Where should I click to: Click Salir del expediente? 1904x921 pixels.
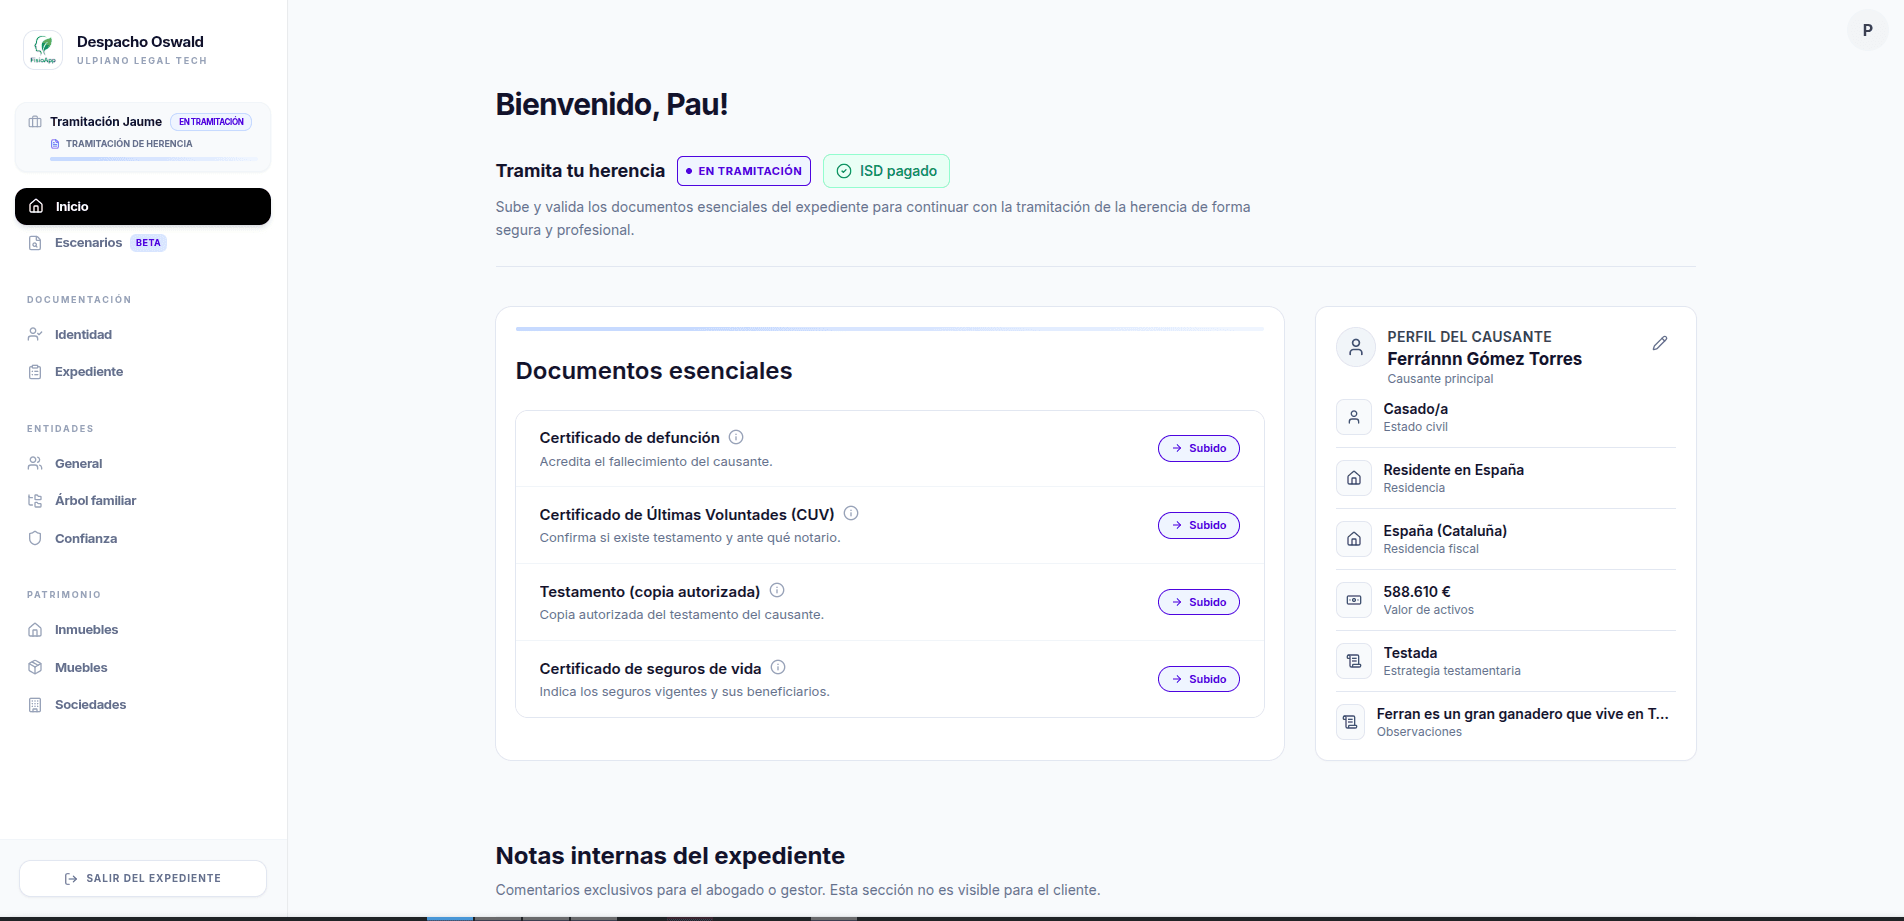142,878
